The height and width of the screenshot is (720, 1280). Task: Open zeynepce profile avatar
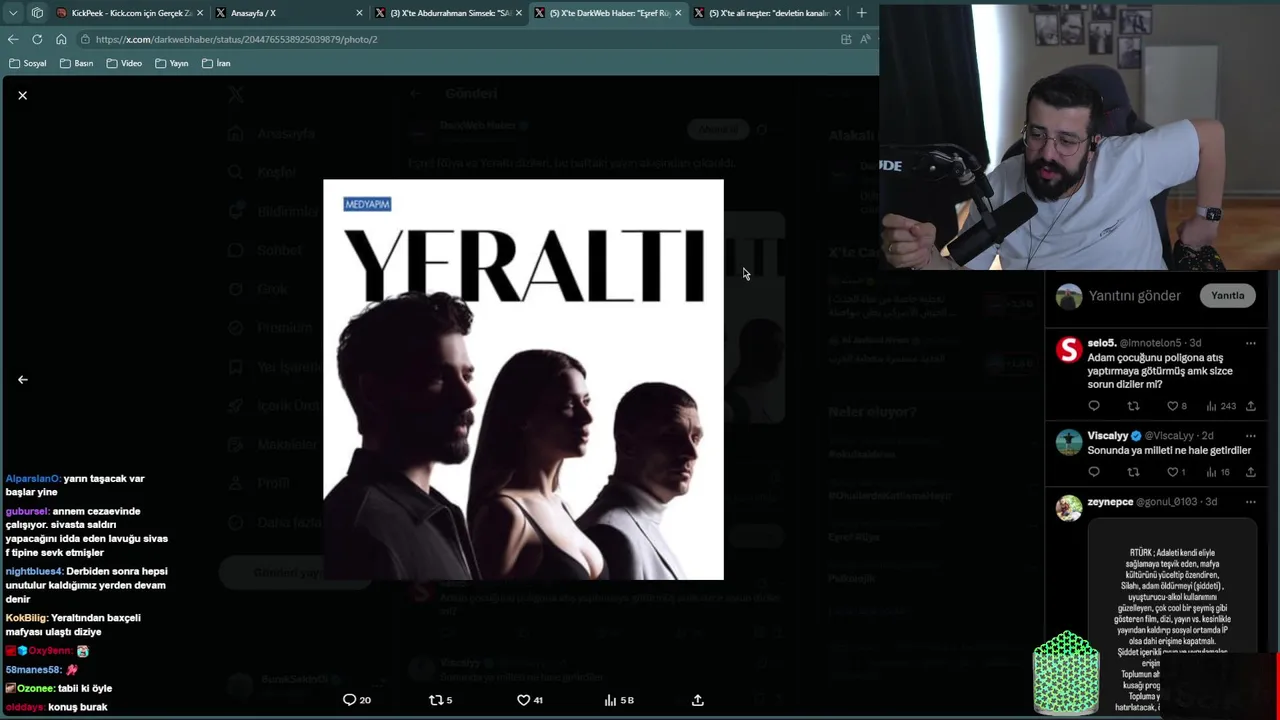click(x=1069, y=508)
